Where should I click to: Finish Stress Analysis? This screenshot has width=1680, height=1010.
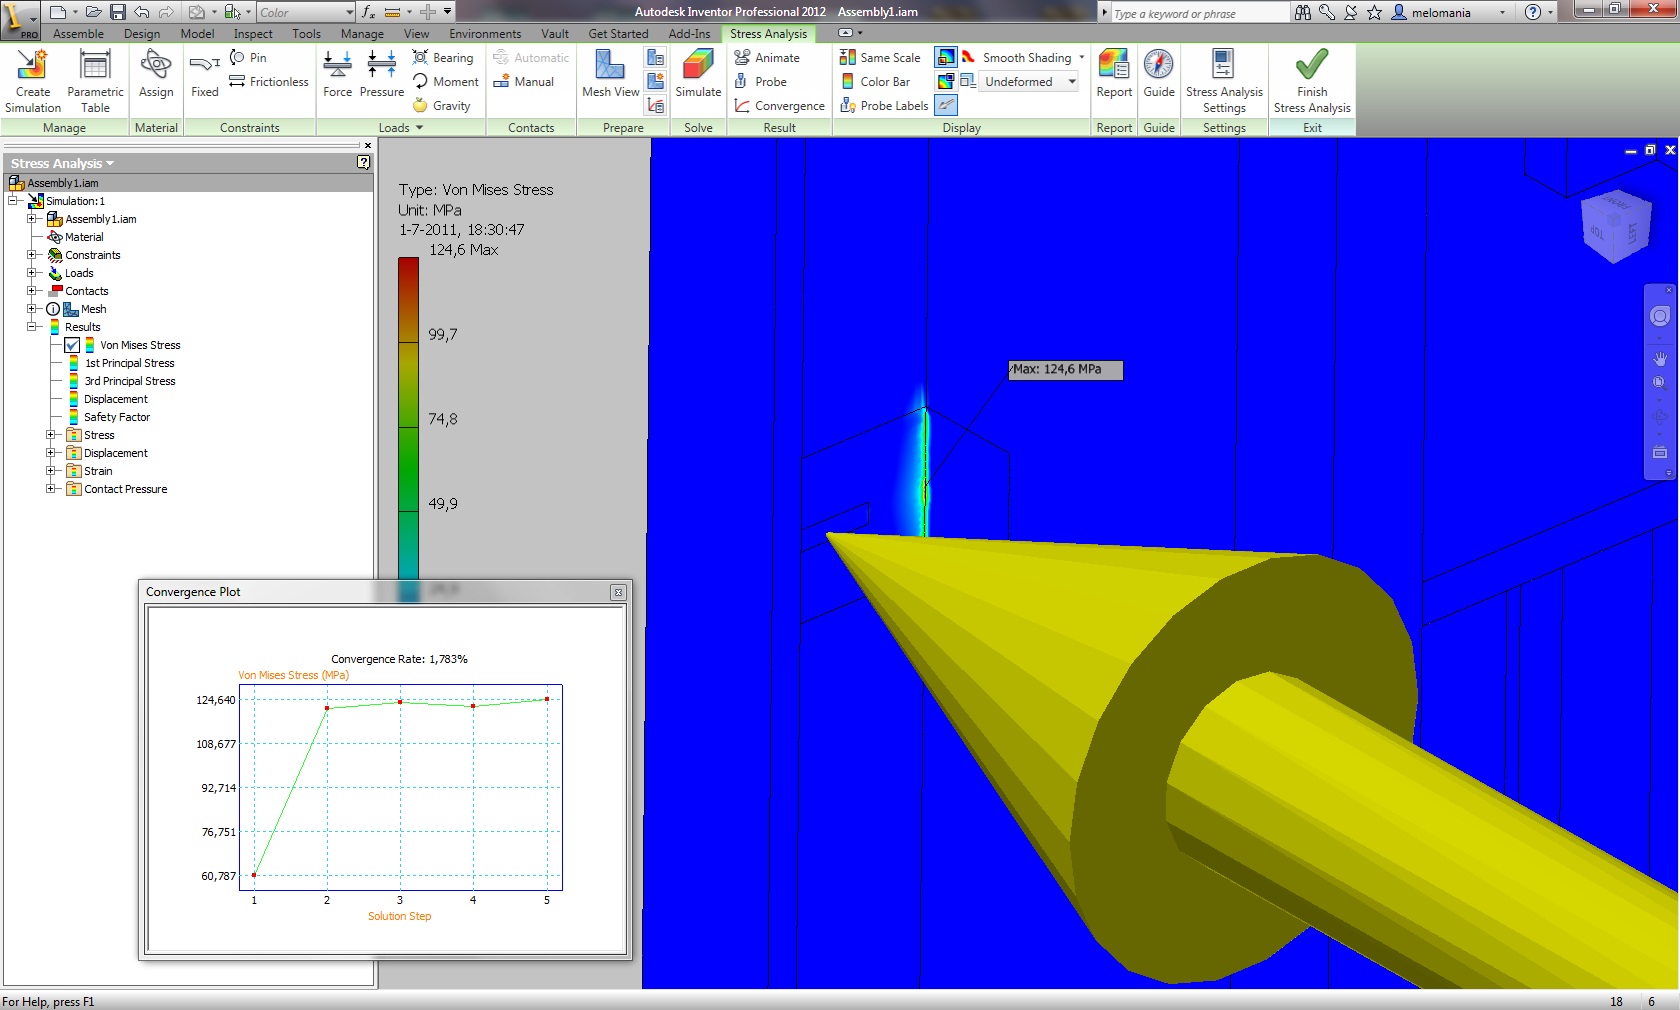(x=1310, y=80)
